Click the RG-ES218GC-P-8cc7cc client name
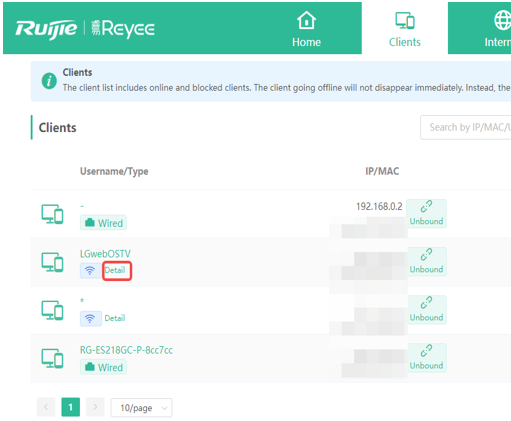 coord(126,350)
